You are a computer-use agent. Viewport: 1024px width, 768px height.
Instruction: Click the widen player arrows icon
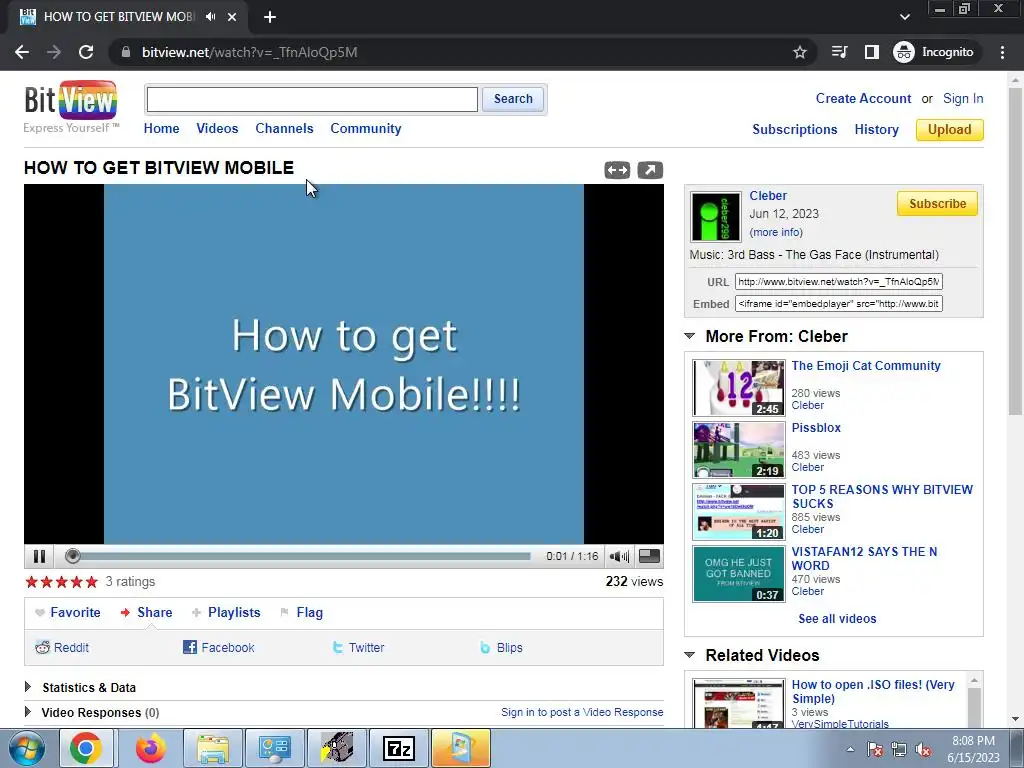tap(617, 170)
